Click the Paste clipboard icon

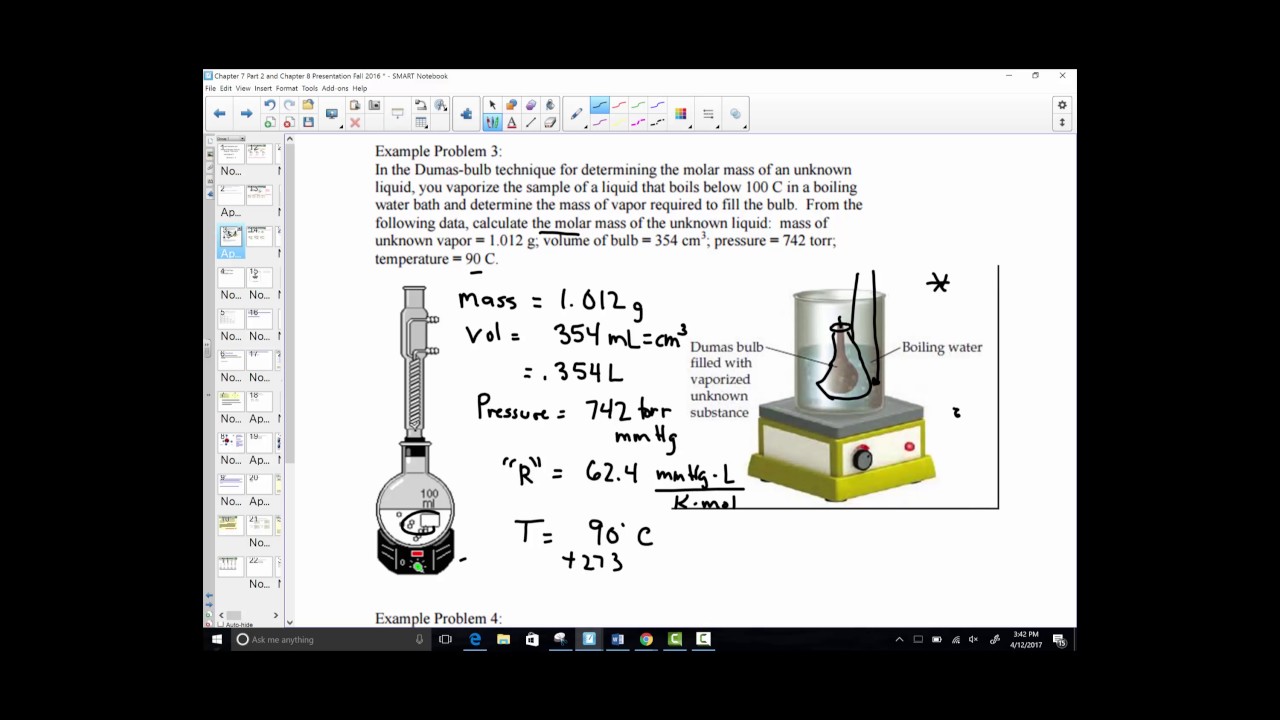[355, 104]
